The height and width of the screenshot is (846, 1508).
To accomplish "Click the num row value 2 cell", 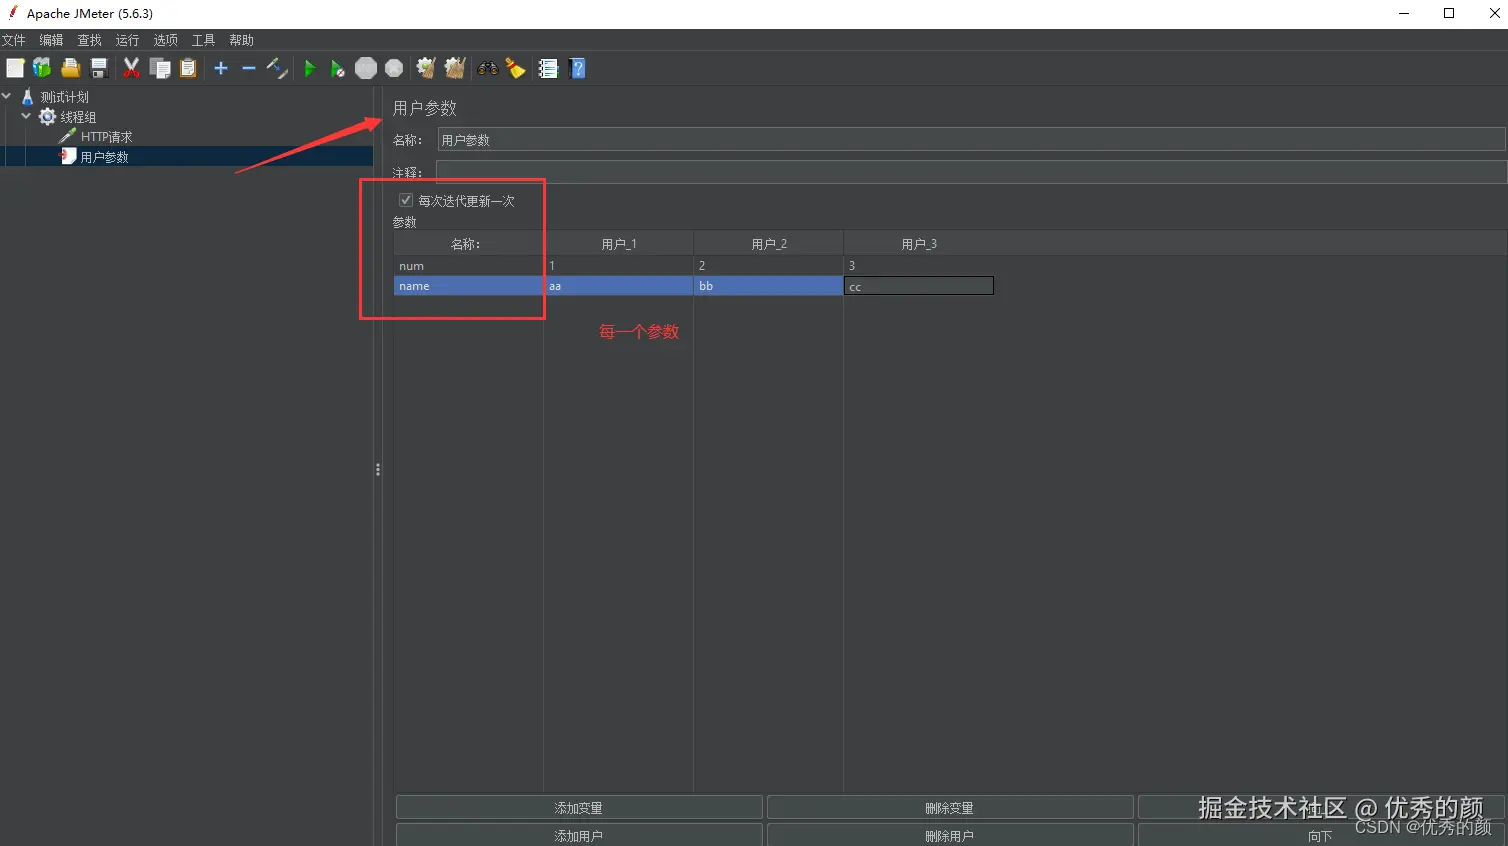I will (x=769, y=266).
